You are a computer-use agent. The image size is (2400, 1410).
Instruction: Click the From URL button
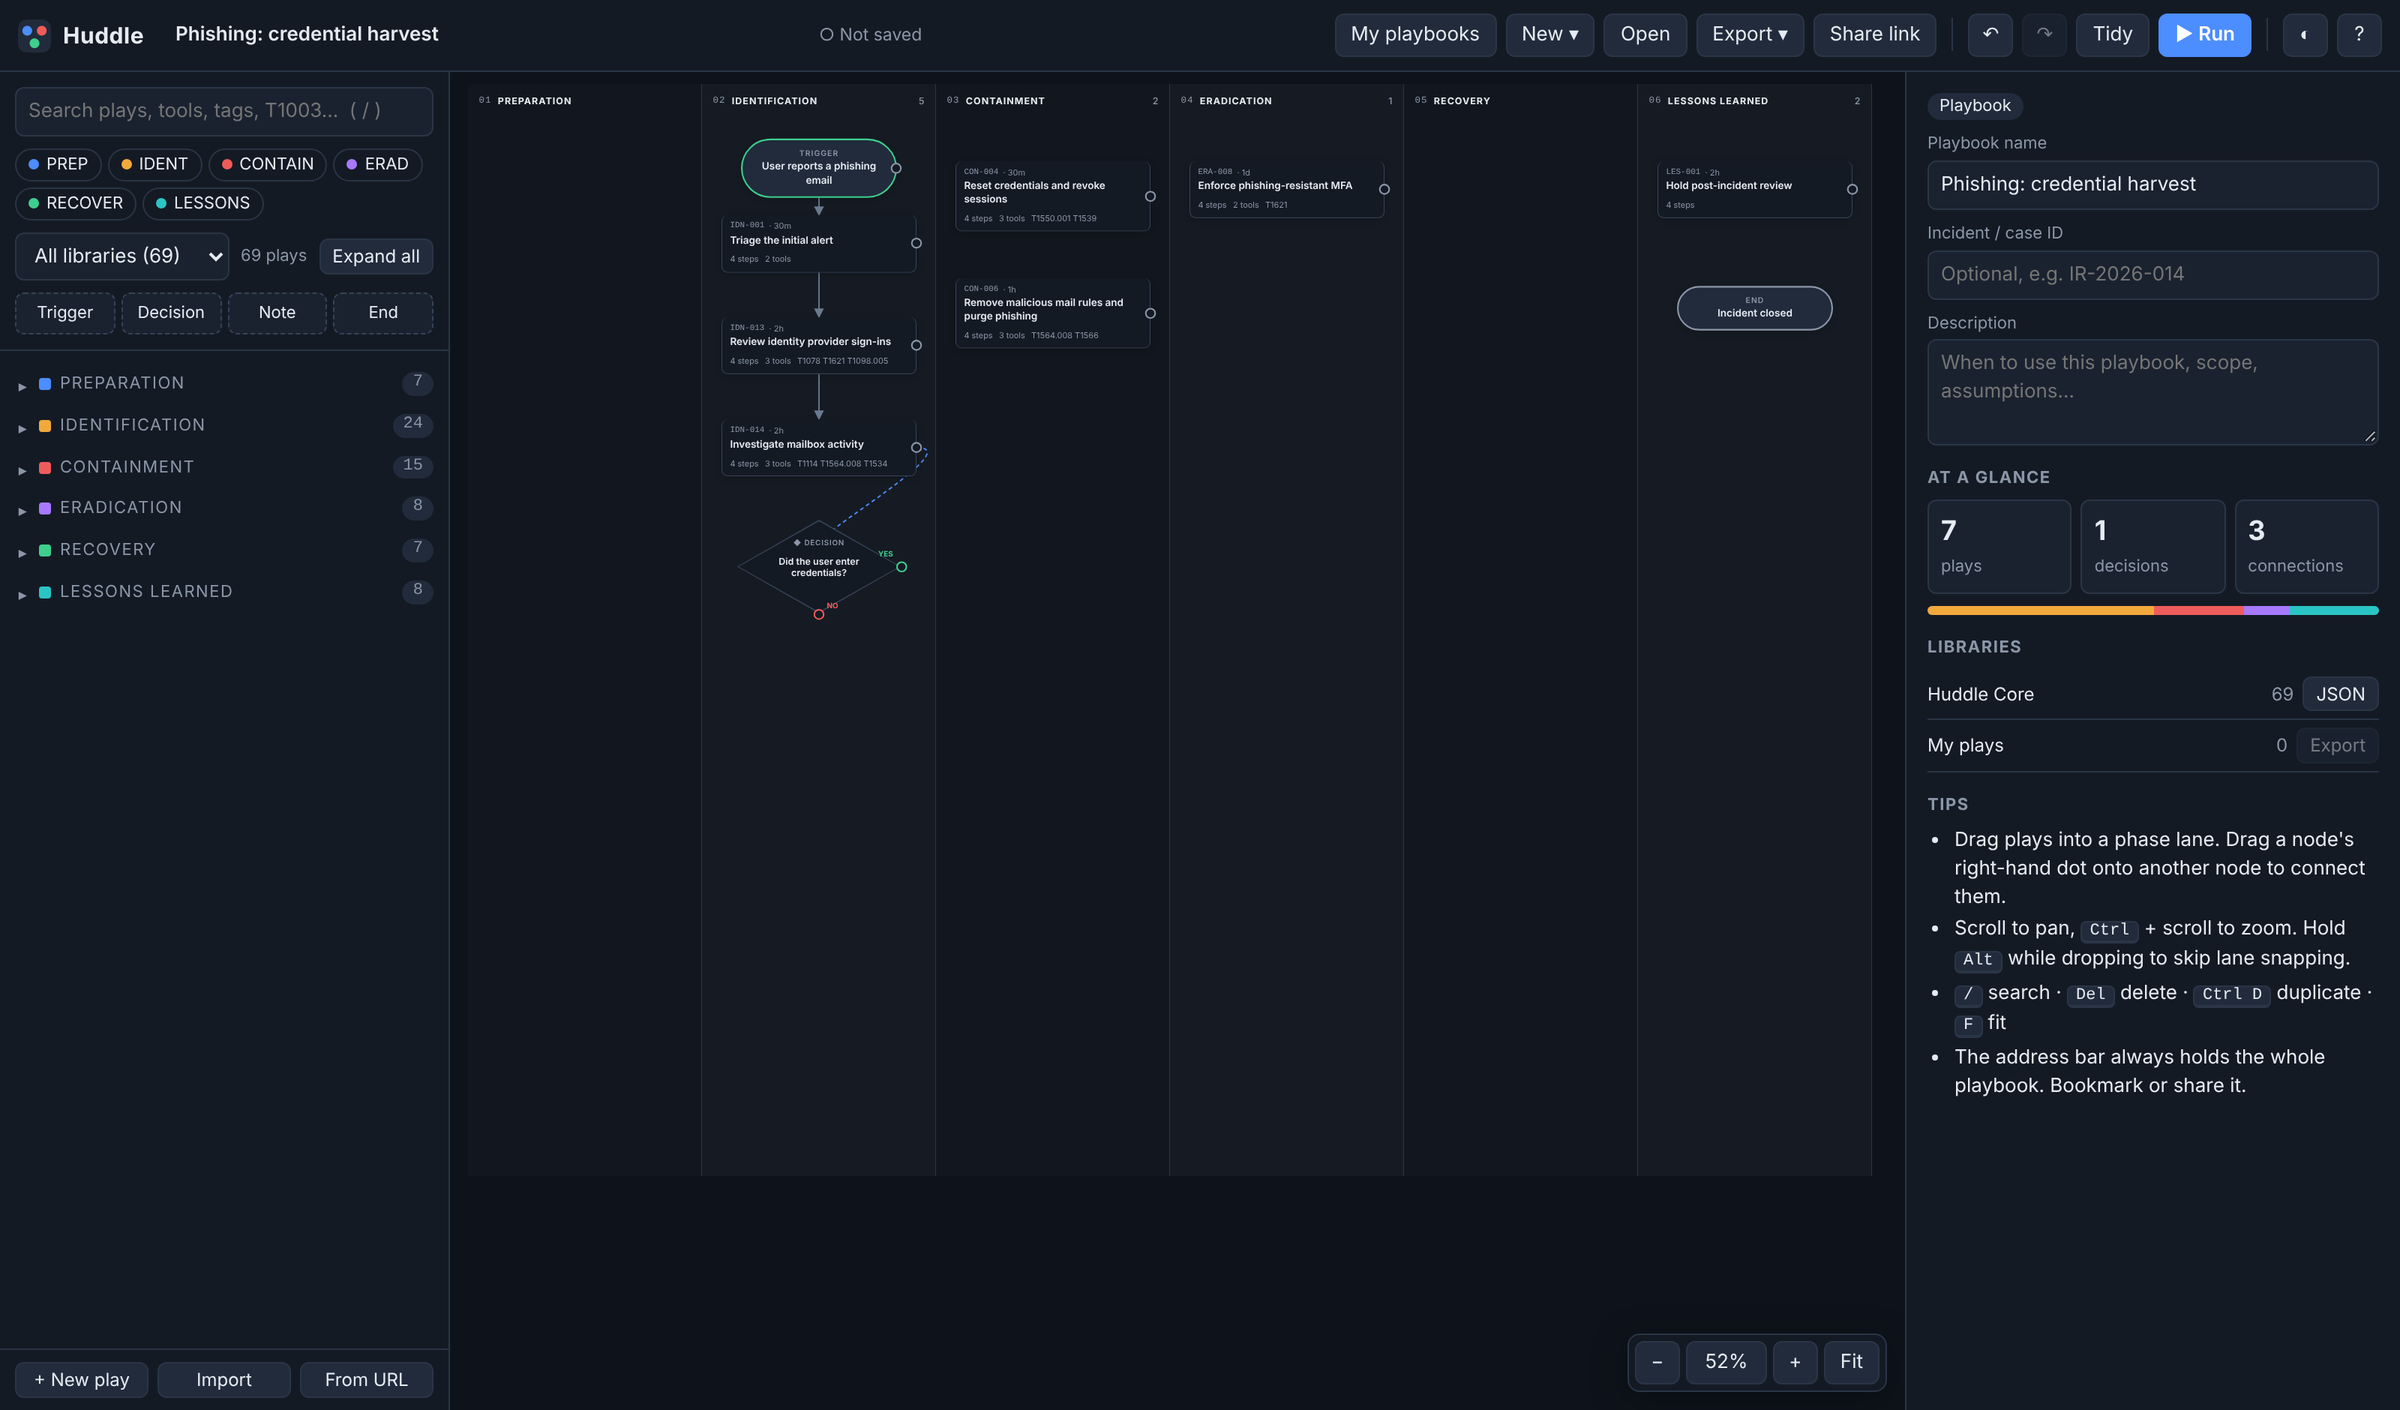[x=366, y=1380]
